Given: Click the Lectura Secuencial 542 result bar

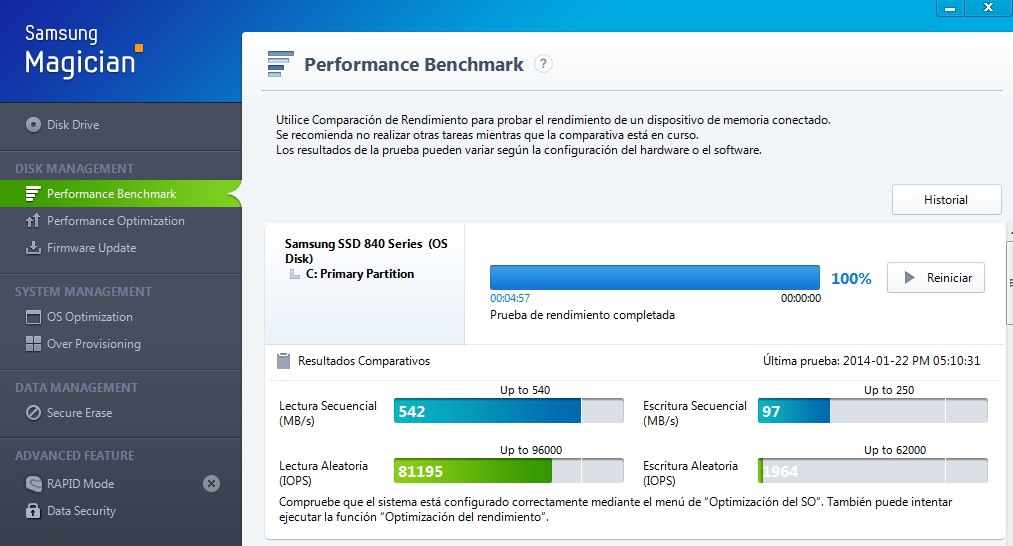Looking at the screenshot, I should coord(508,412).
